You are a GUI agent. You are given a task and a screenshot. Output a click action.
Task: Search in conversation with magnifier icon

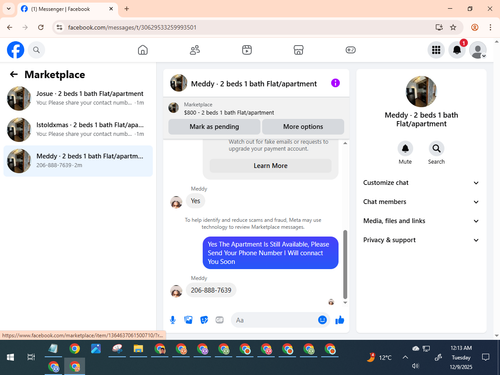point(436,148)
